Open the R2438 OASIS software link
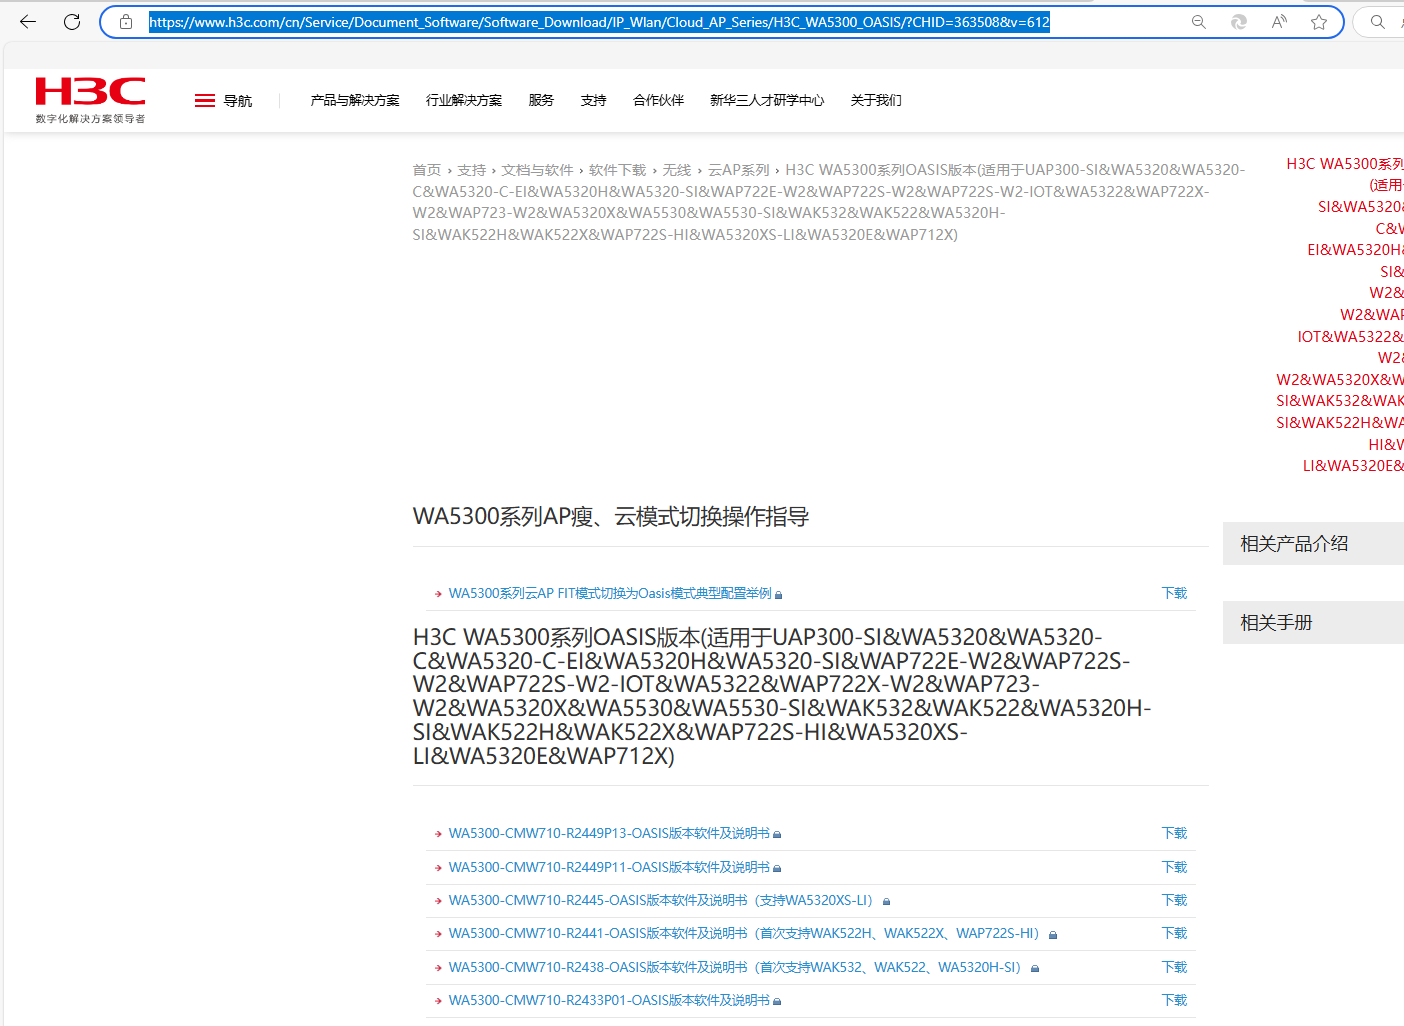 pos(735,967)
